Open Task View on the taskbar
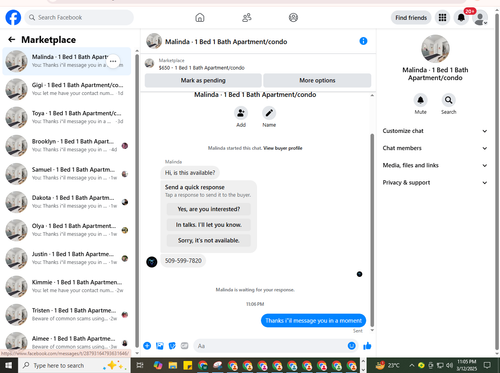Image resolution: width=500 pixels, height=373 pixels. [x=140, y=365]
